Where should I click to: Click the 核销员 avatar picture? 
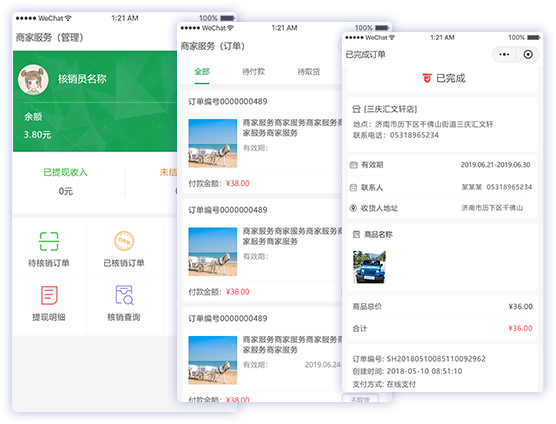coord(33,80)
